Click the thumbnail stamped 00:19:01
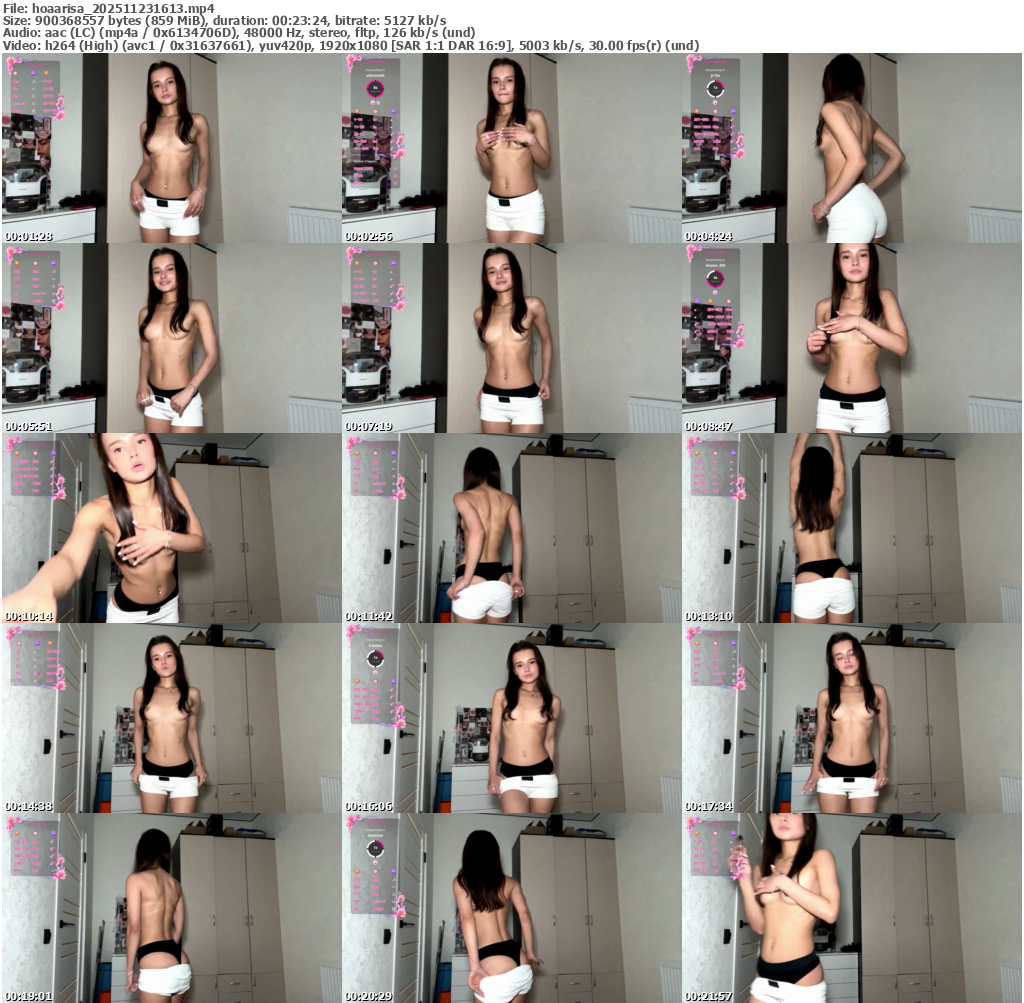This screenshot has width=1024, height=1003. click(172, 908)
